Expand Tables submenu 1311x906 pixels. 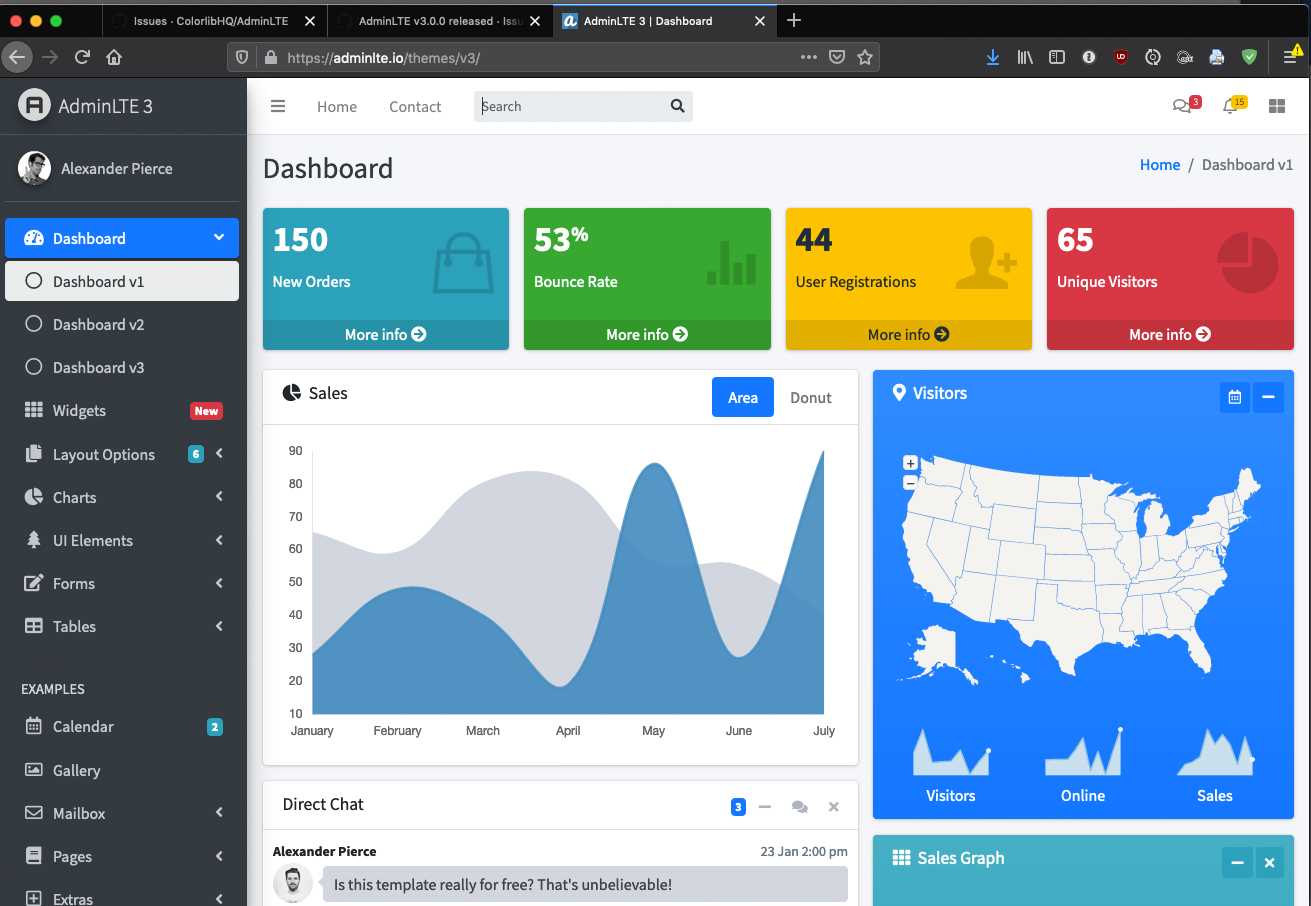(122, 626)
